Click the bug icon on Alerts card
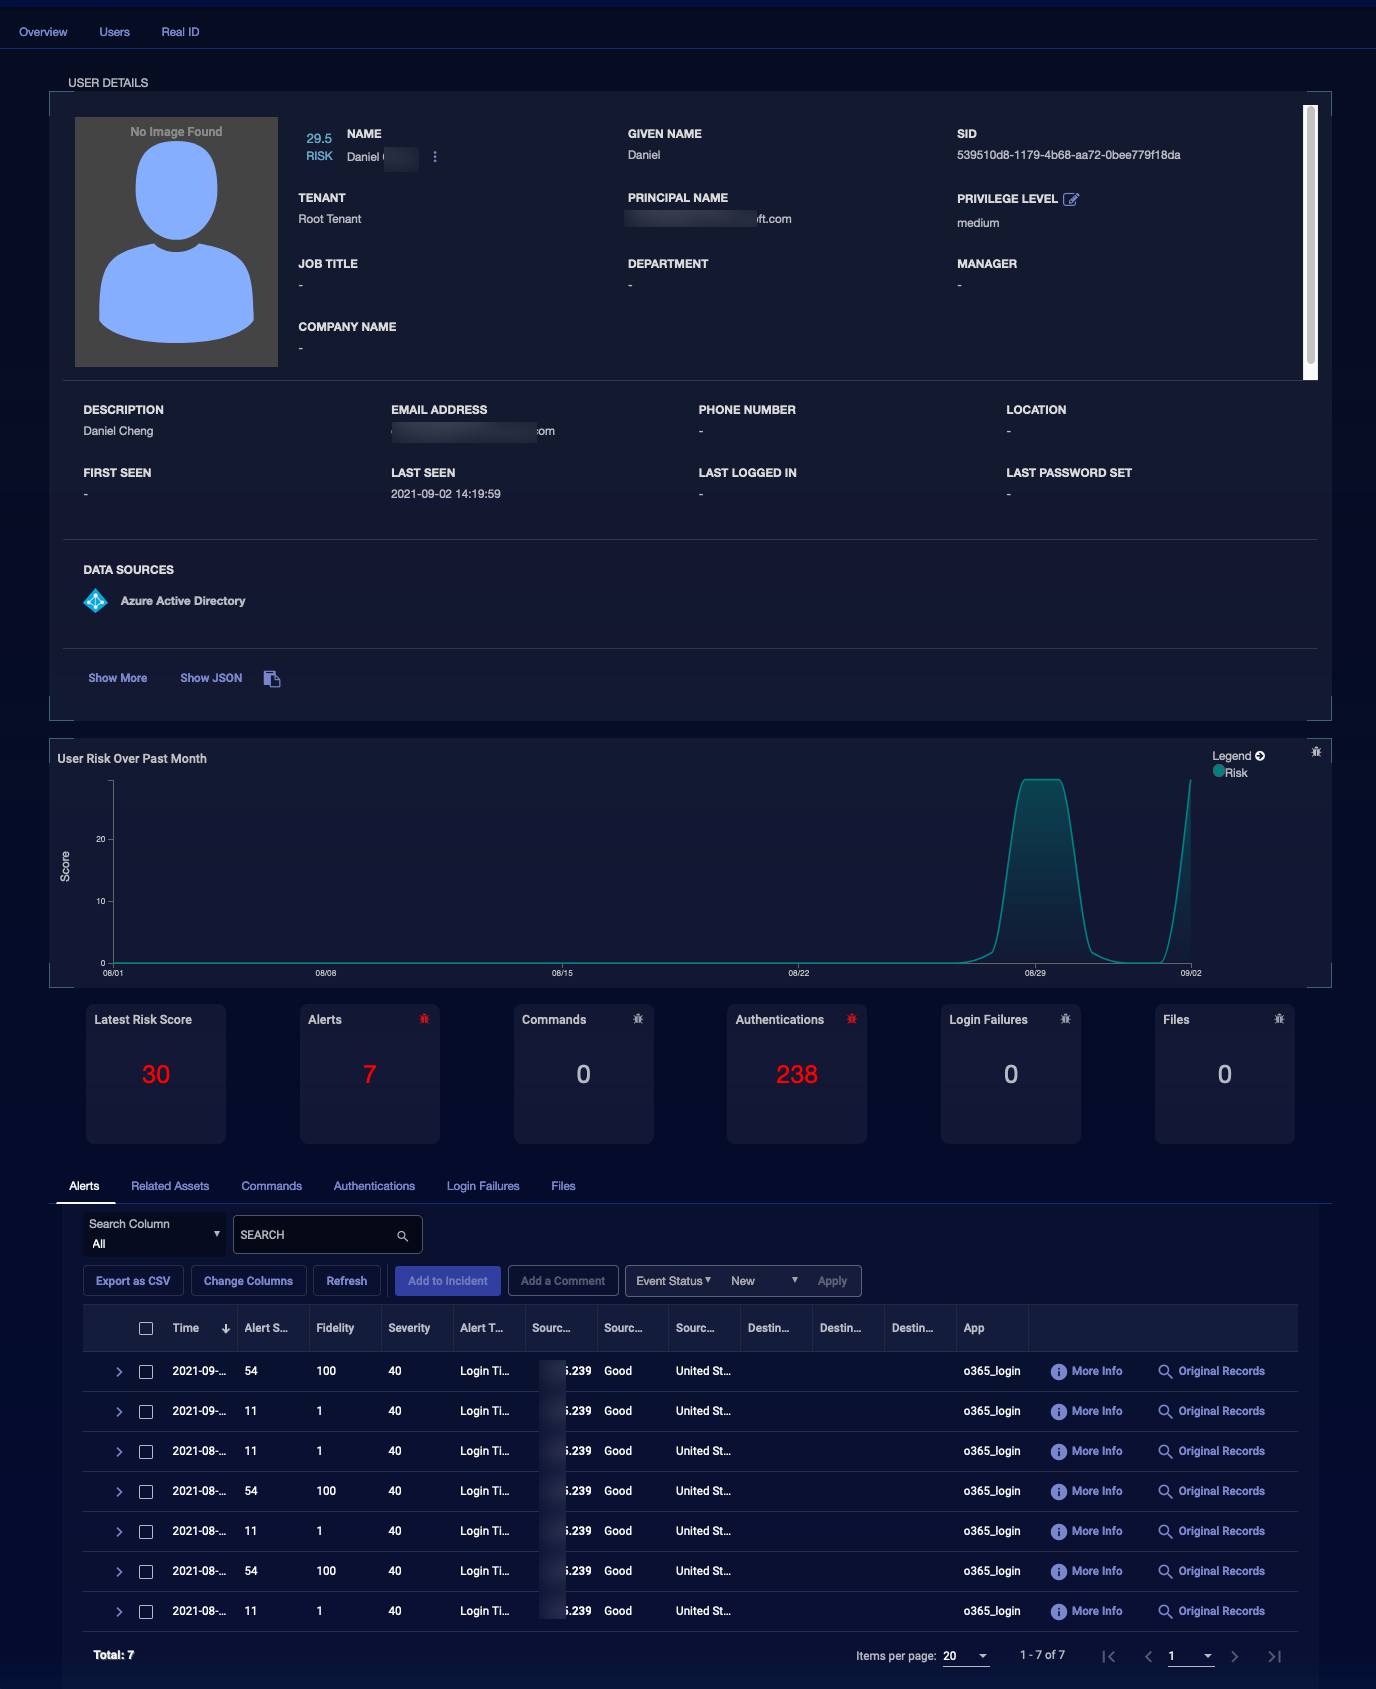The width and height of the screenshot is (1376, 1689). (424, 1019)
